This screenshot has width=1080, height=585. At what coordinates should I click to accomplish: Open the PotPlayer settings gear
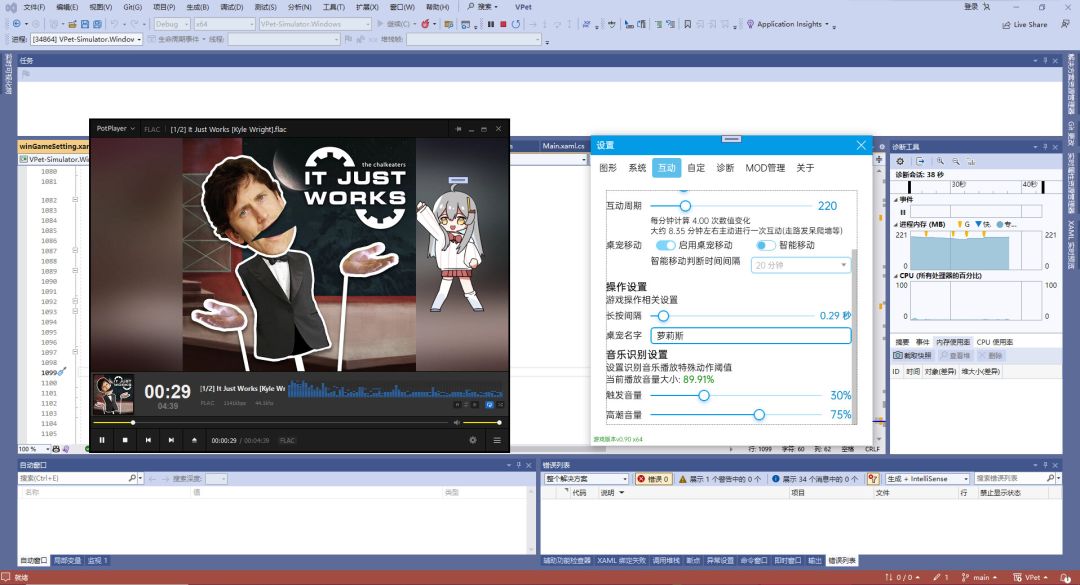click(x=473, y=440)
